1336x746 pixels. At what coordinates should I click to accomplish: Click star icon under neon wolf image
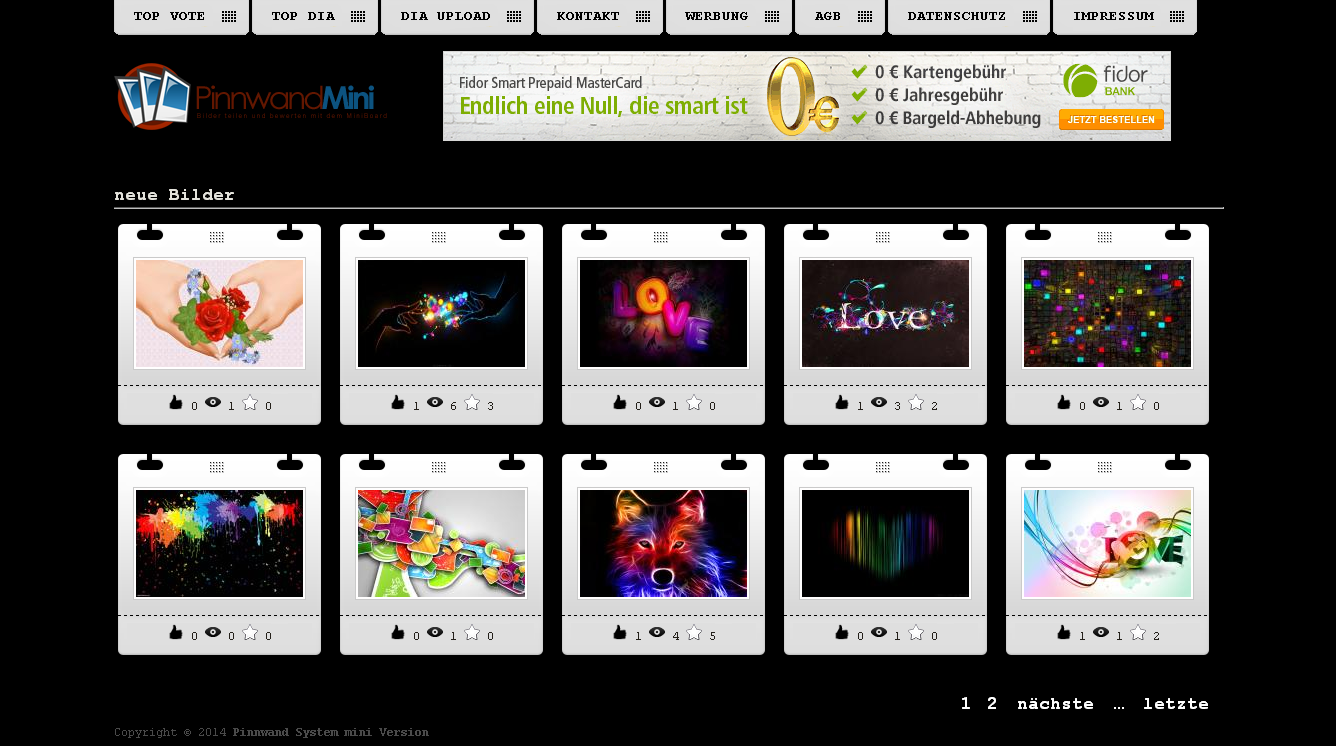694,633
